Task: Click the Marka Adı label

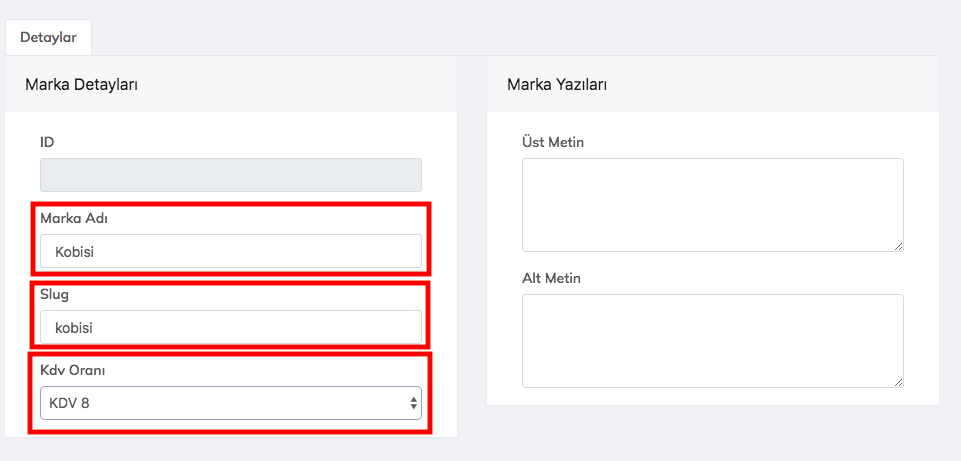Action: click(x=73, y=218)
